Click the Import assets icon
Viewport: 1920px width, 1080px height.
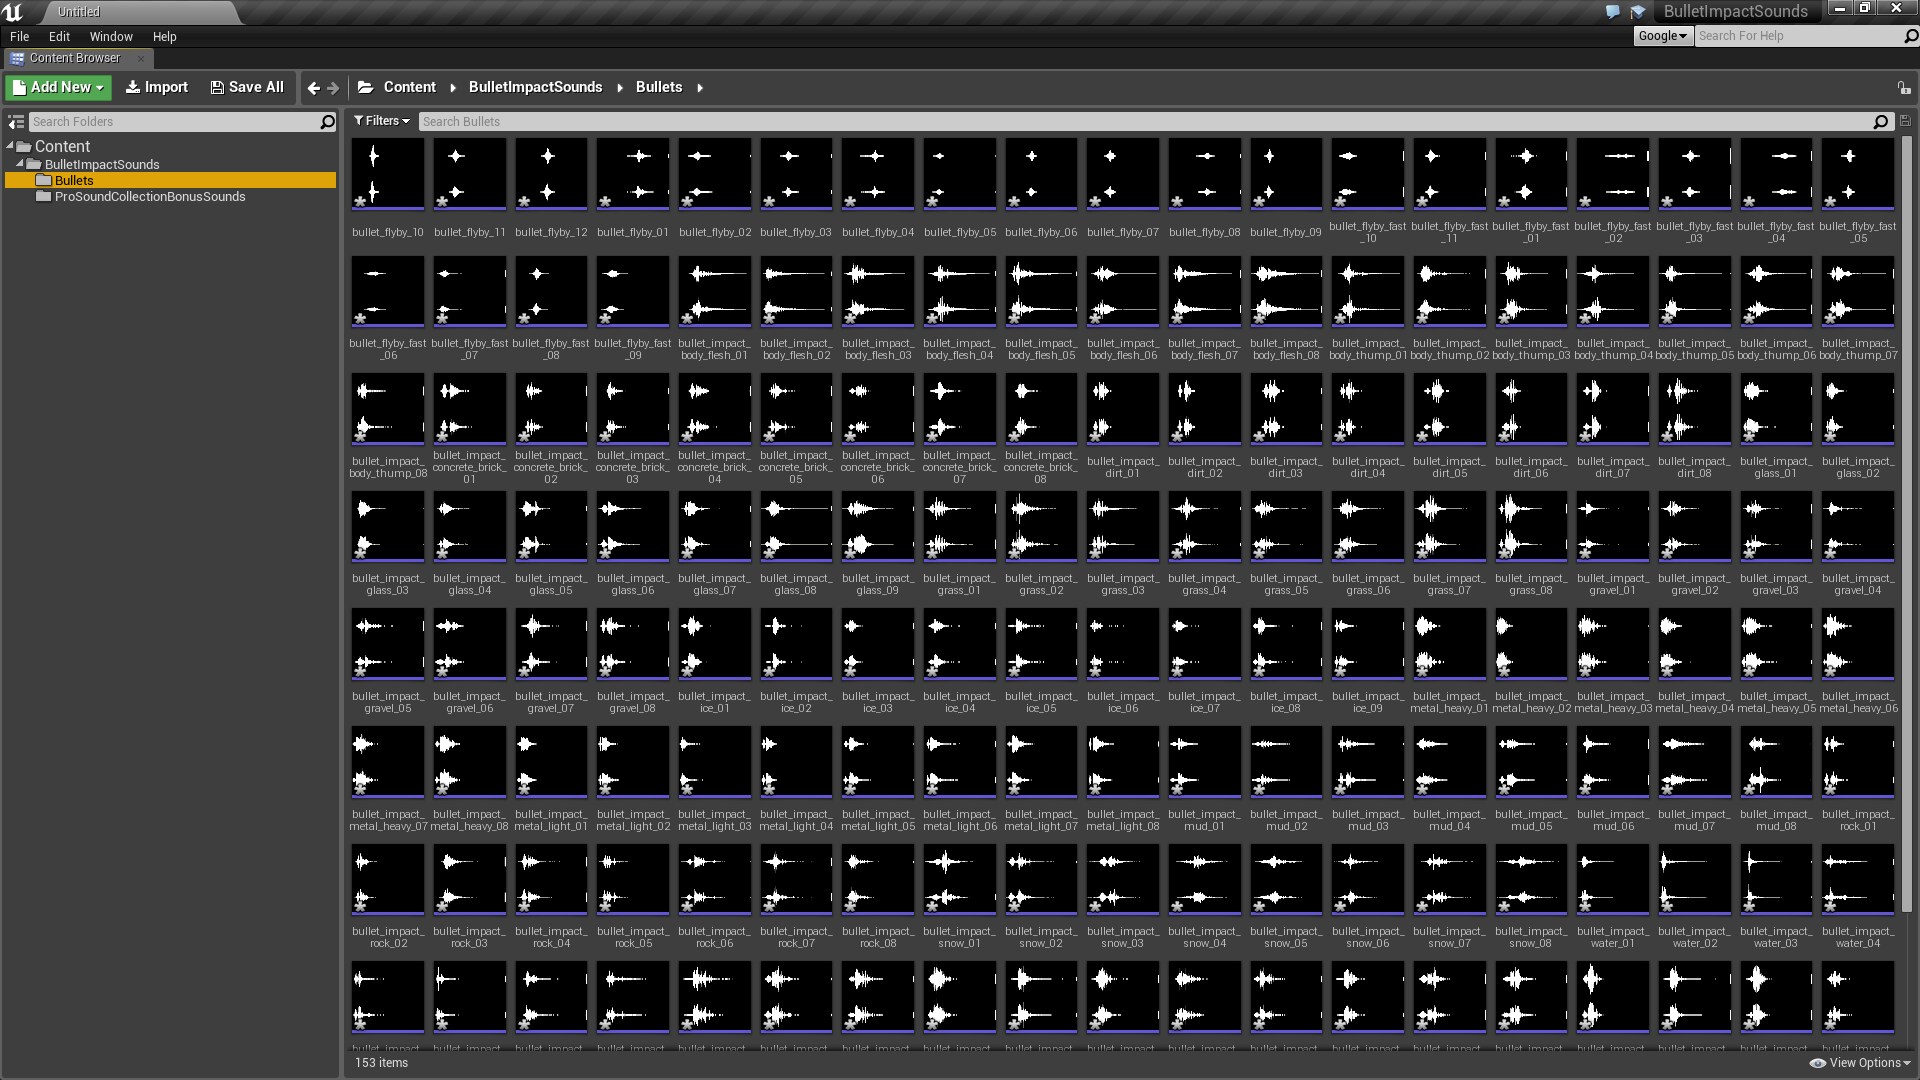pyautogui.click(x=156, y=87)
